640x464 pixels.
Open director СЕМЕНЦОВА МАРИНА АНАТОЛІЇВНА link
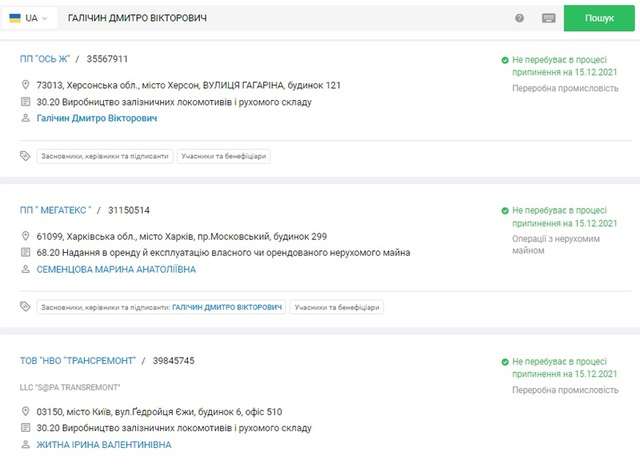[x=115, y=269]
